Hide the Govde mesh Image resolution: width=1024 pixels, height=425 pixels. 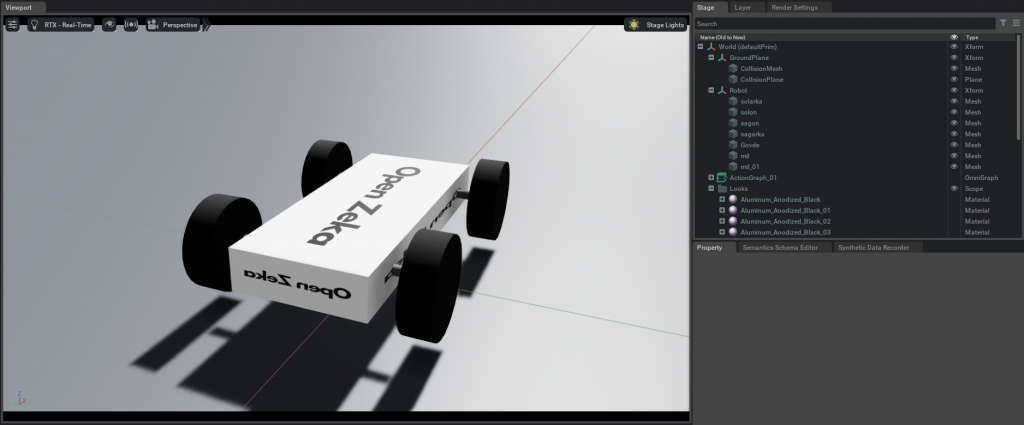click(954, 145)
